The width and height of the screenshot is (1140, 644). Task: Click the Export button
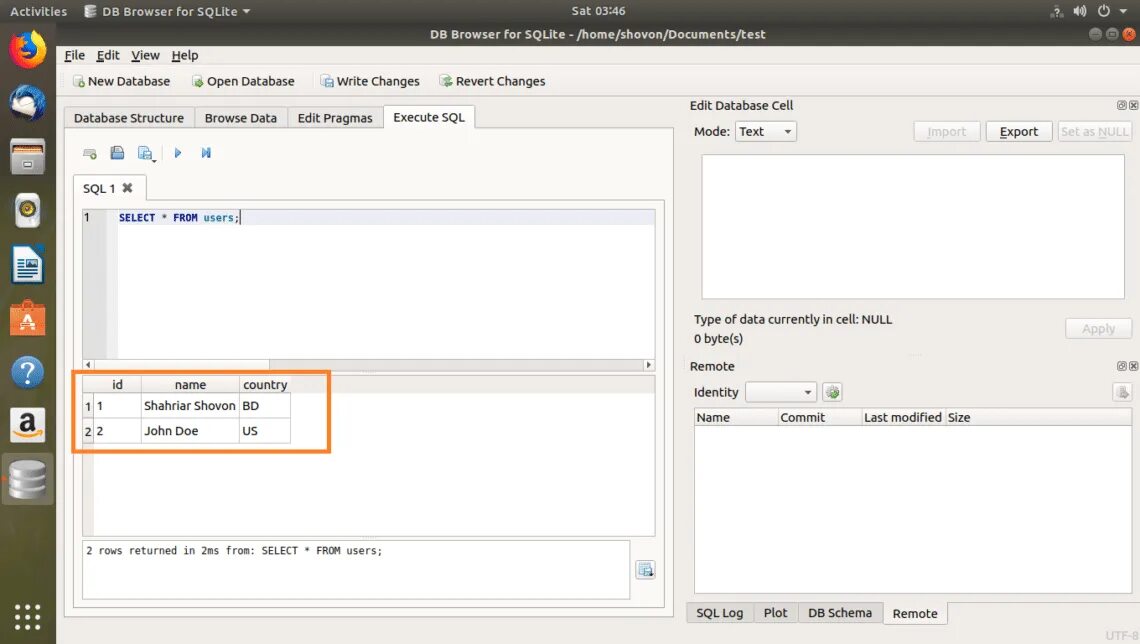click(x=1019, y=132)
